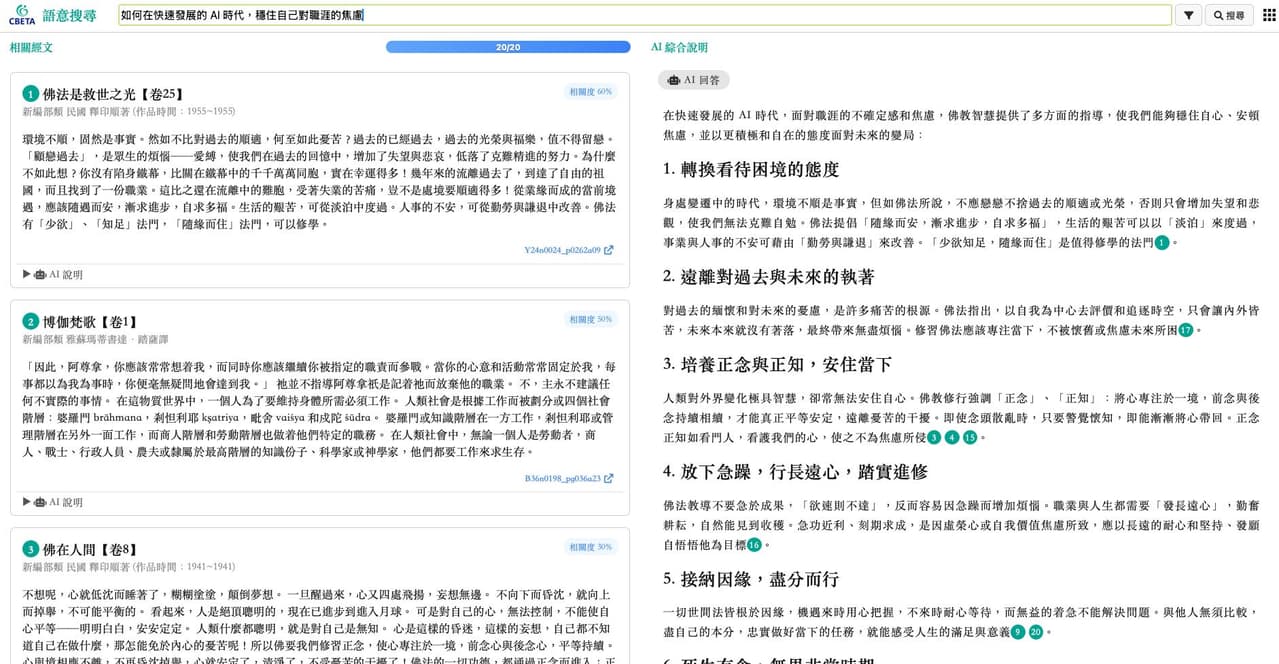Click in the semantic search query box
Image resolution: width=1279 pixels, height=664 pixels.
(645, 15)
